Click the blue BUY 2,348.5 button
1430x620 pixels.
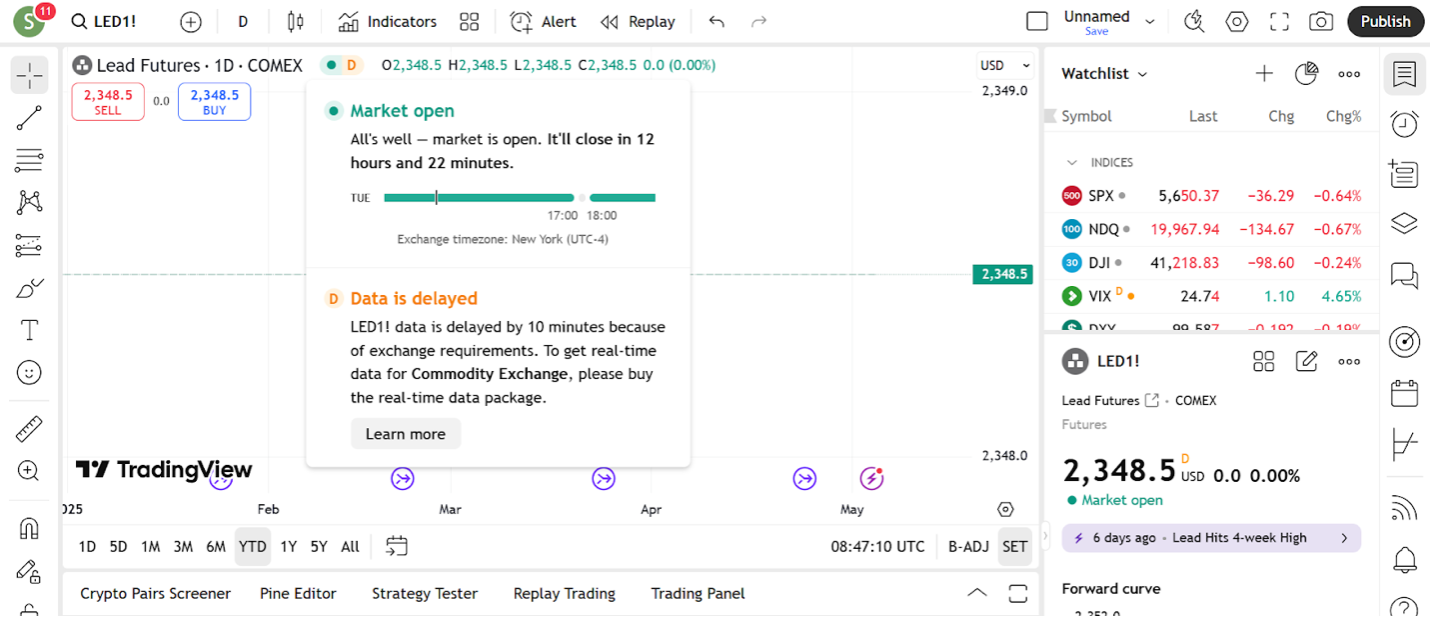point(215,102)
